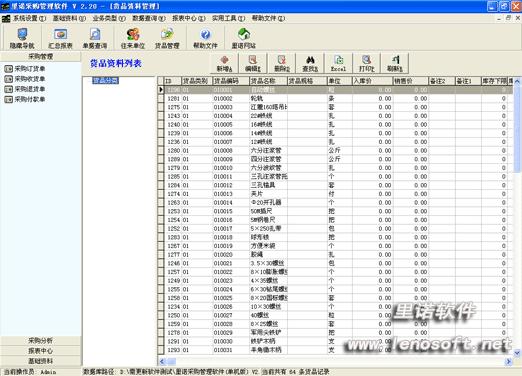Sort by the 货品类别 column header
This screenshot has width=522, height=376.
(x=197, y=81)
